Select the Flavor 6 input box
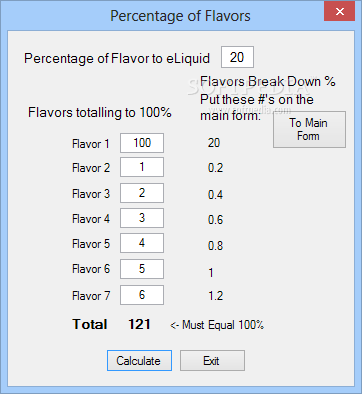 142,269
